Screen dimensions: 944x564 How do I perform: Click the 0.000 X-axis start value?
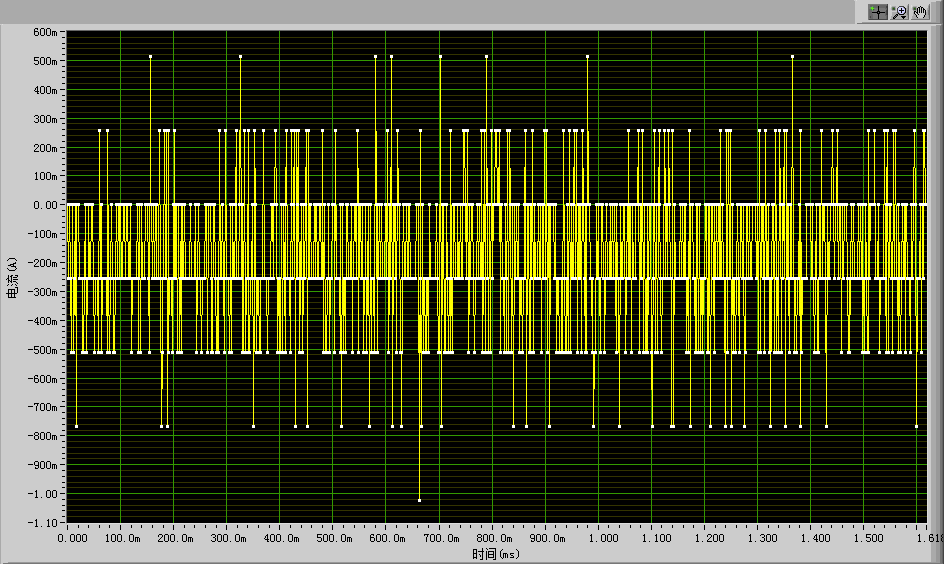(x=72, y=538)
